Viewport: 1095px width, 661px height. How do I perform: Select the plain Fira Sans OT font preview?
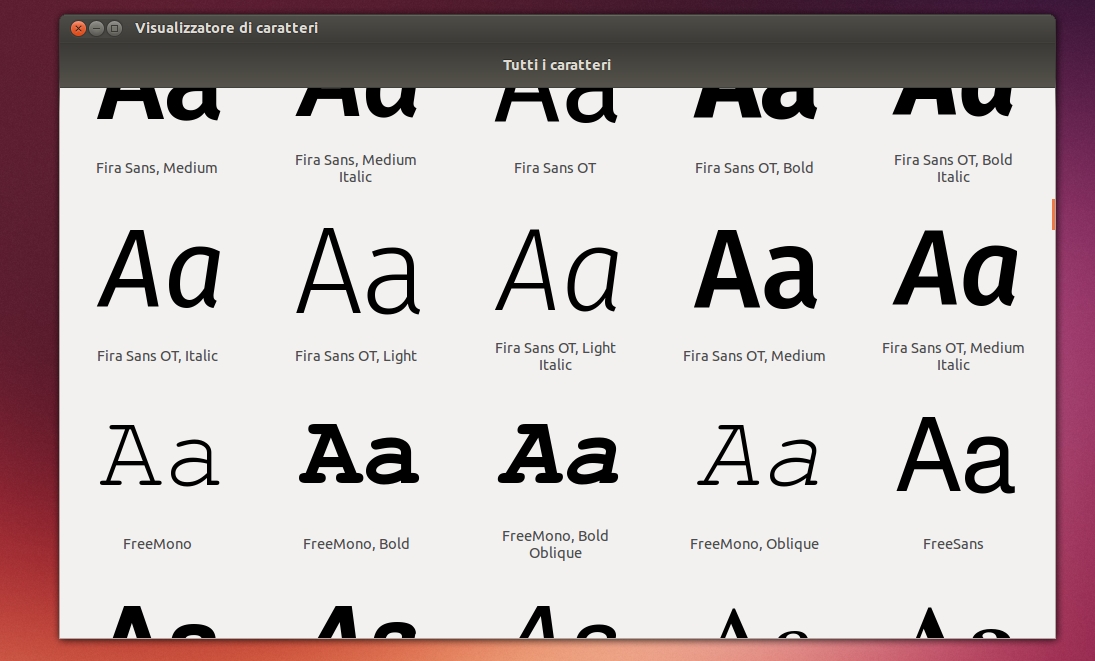[x=556, y=106]
